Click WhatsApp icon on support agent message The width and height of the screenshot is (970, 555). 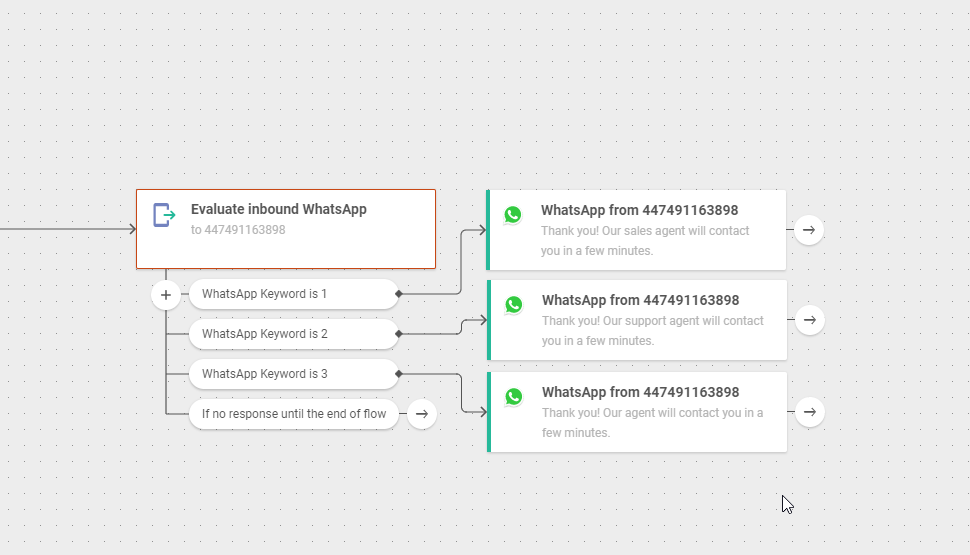click(514, 305)
